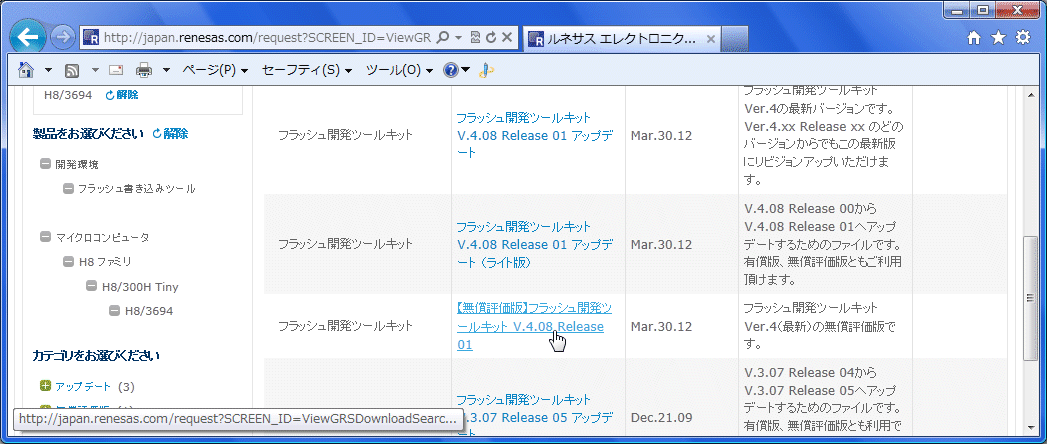Click Dec.21.09 date cell

661,418
